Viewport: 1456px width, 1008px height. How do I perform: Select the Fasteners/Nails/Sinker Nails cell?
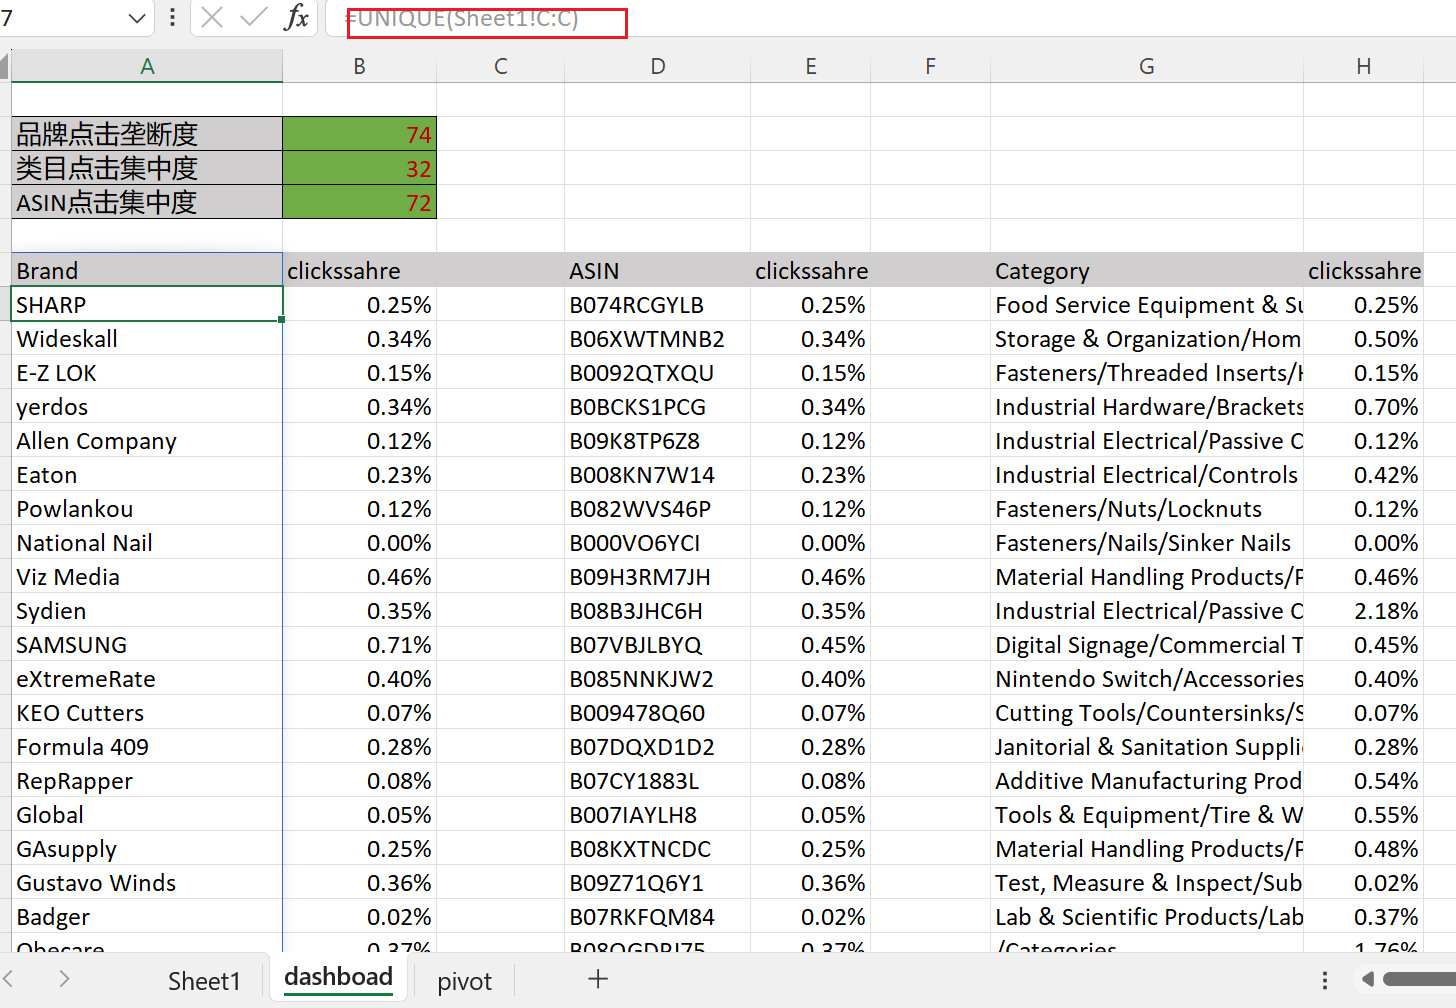click(x=1147, y=542)
